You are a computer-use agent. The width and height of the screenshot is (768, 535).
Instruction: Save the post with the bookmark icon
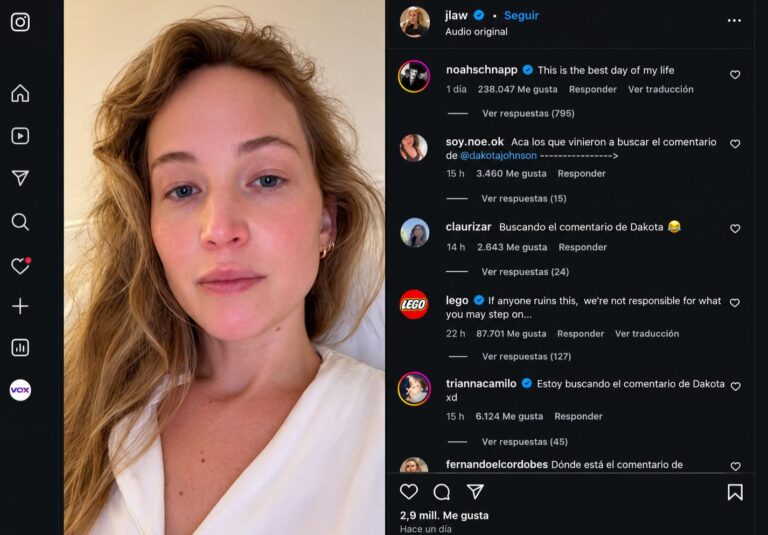735,492
